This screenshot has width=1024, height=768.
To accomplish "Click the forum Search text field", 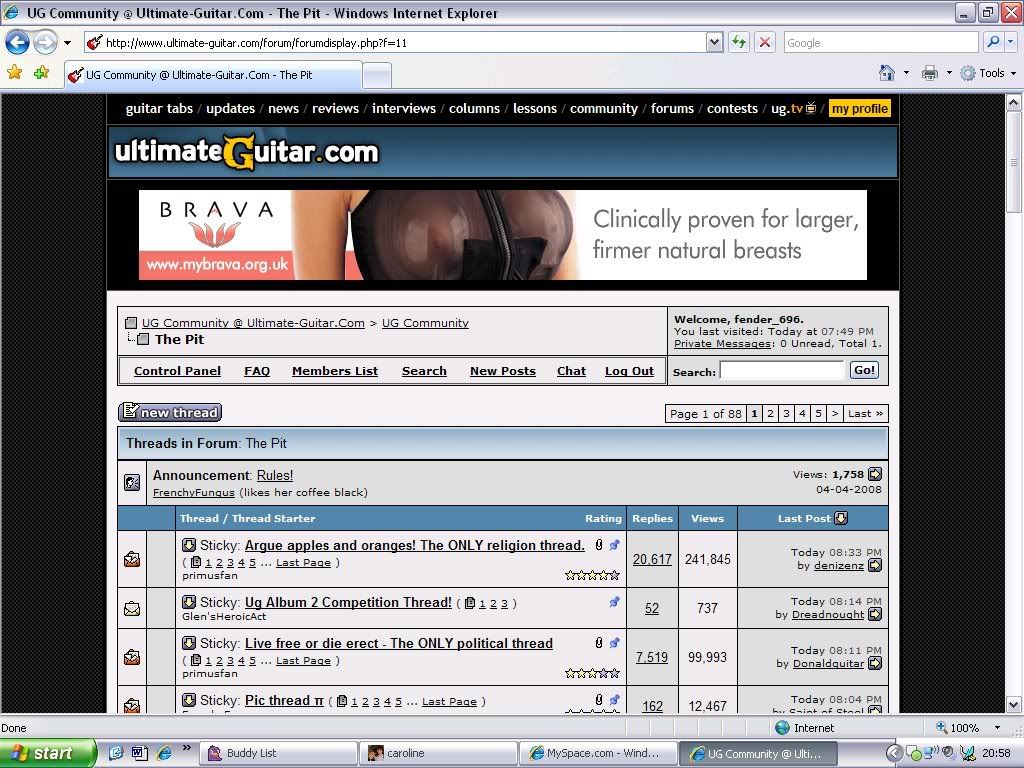I will [782, 371].
